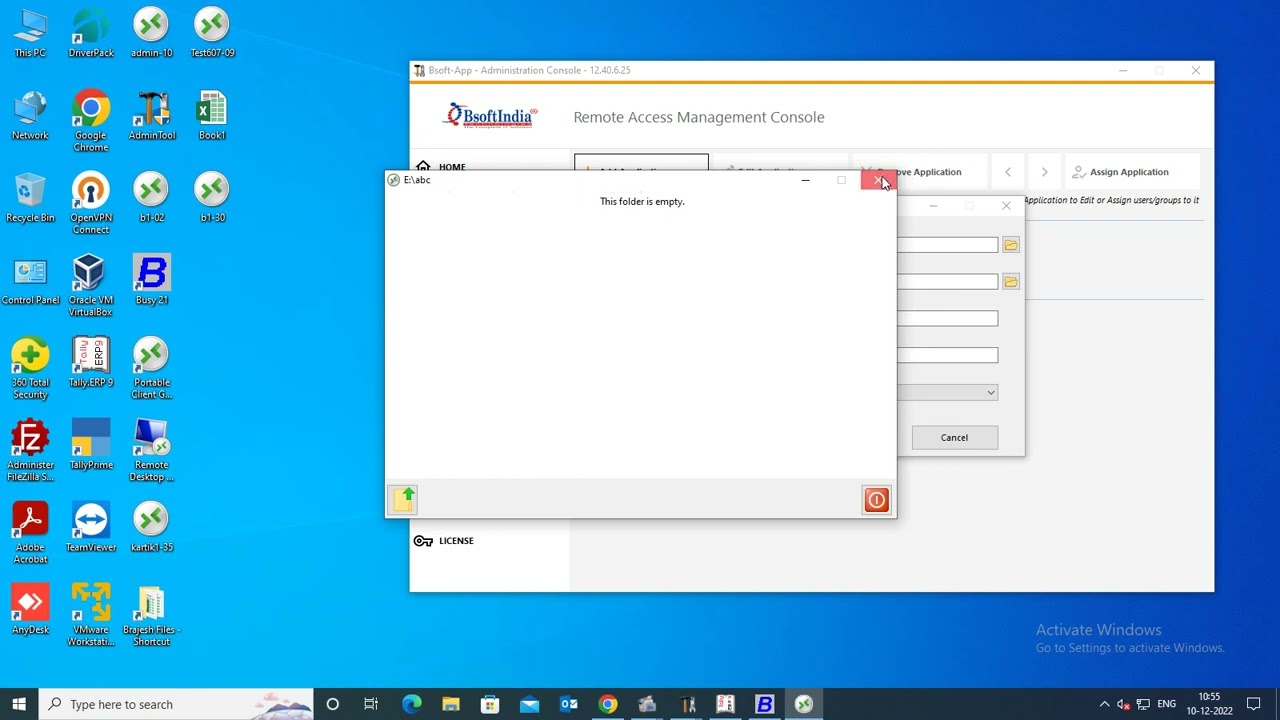1280x720 pixels.
Task: Open Microsoft Edge from the taskbar
Action: [x=411, y=704]
